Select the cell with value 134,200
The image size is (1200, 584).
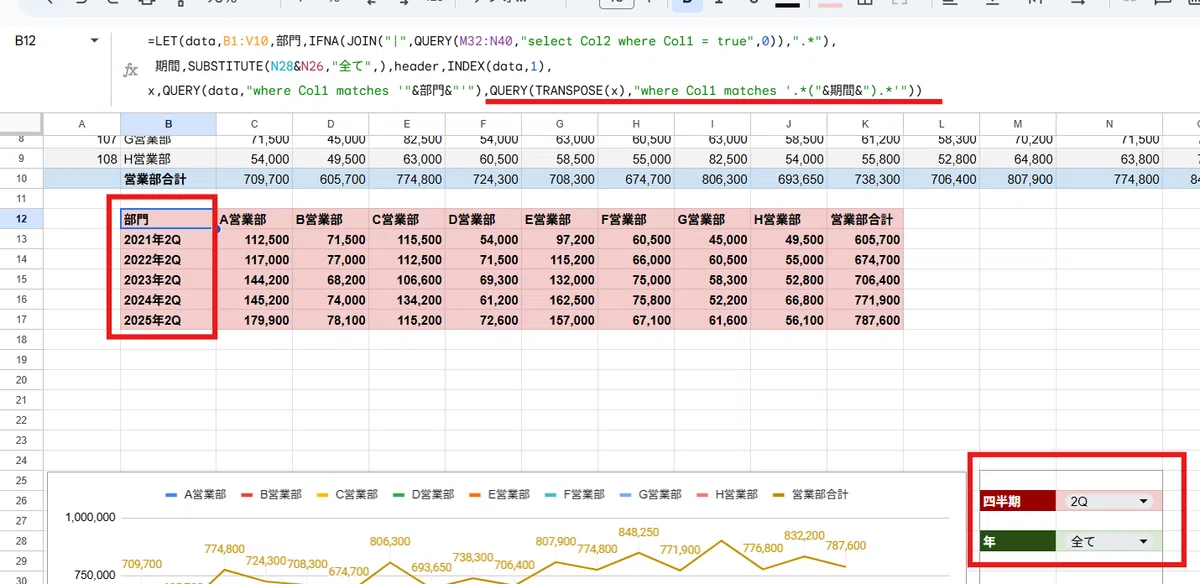click(408, 300)
